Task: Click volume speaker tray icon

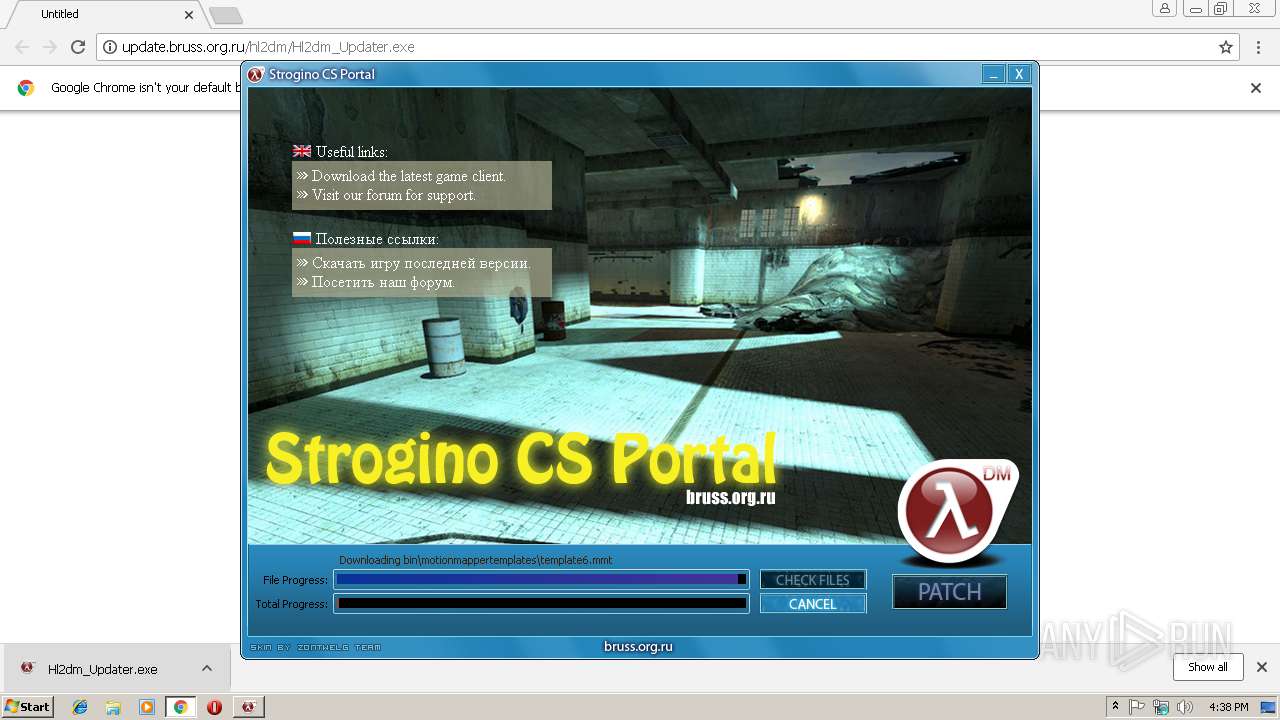Action: (1185, 707)
